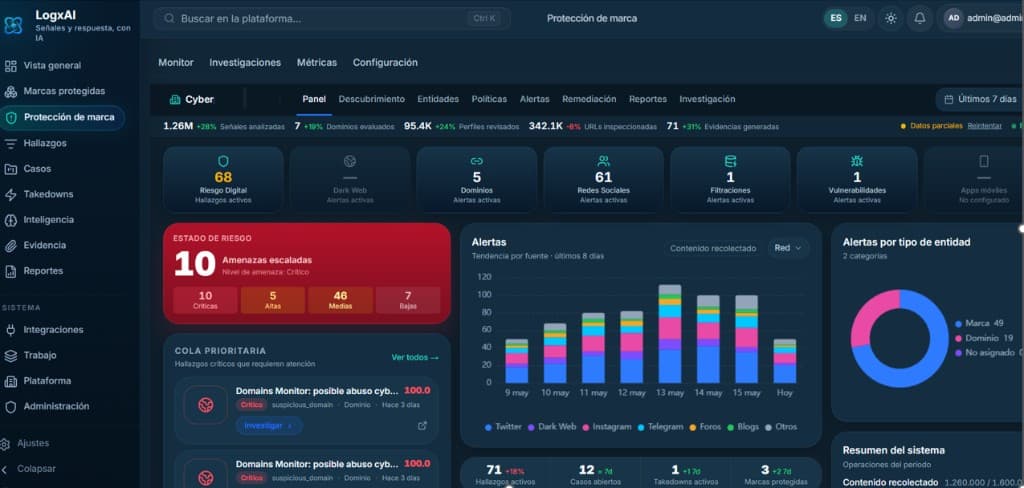
Task: Select Contenido recolectado in Alertas chart
Action: click(713, 248)
